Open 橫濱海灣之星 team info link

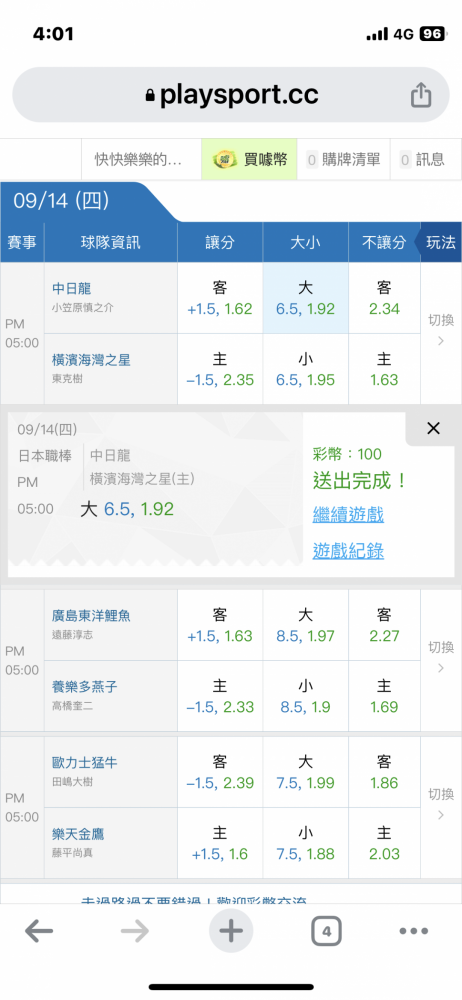point(91,360)
